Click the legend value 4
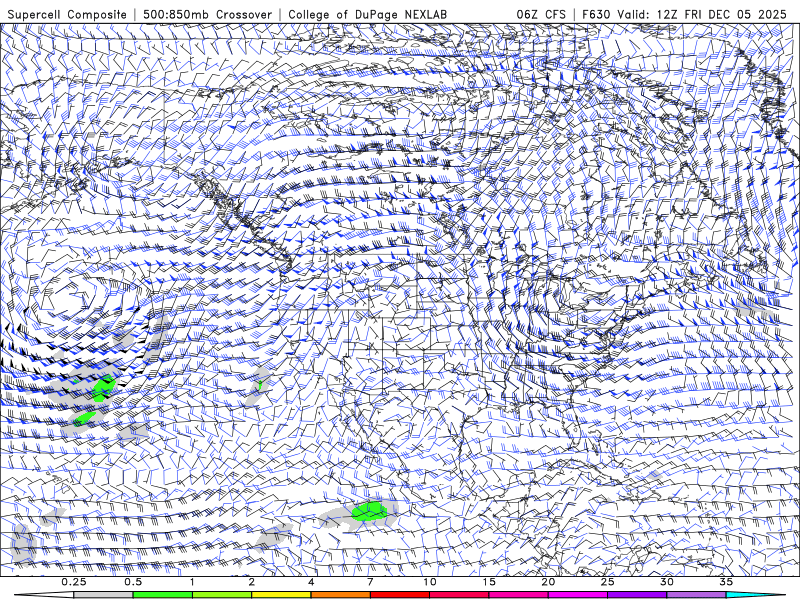The image size is (800, 600). [311, 582]
